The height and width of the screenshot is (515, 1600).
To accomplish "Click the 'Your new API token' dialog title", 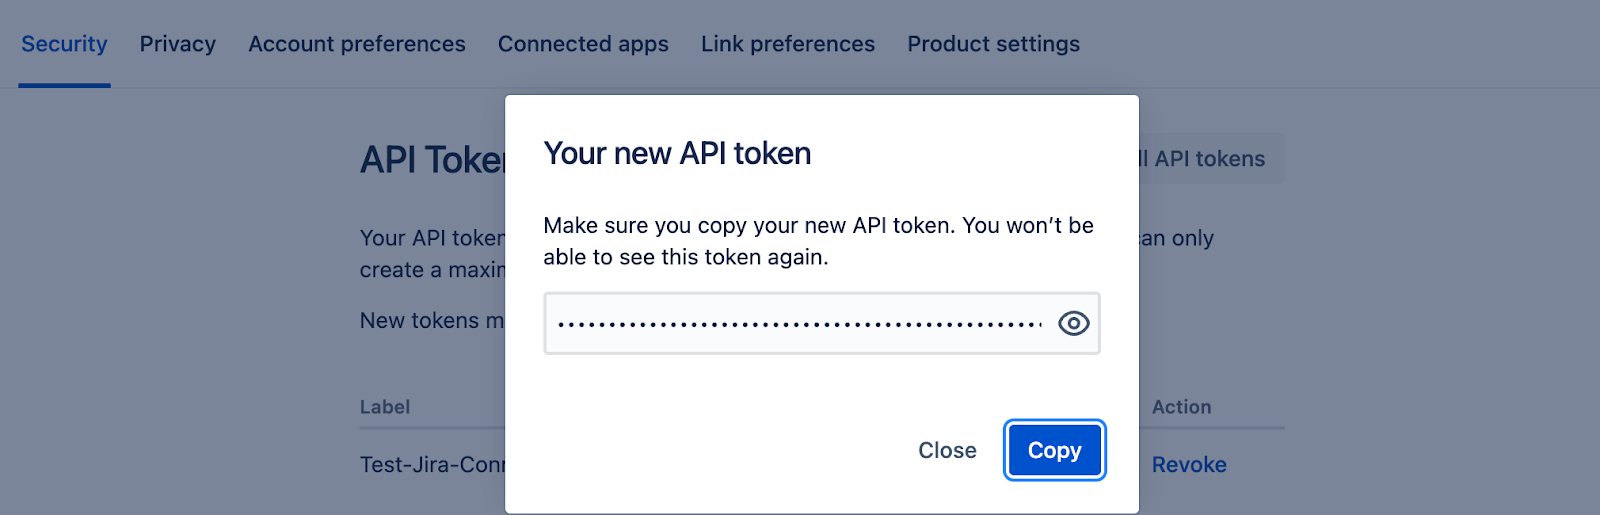I will [x=677, y=153].
